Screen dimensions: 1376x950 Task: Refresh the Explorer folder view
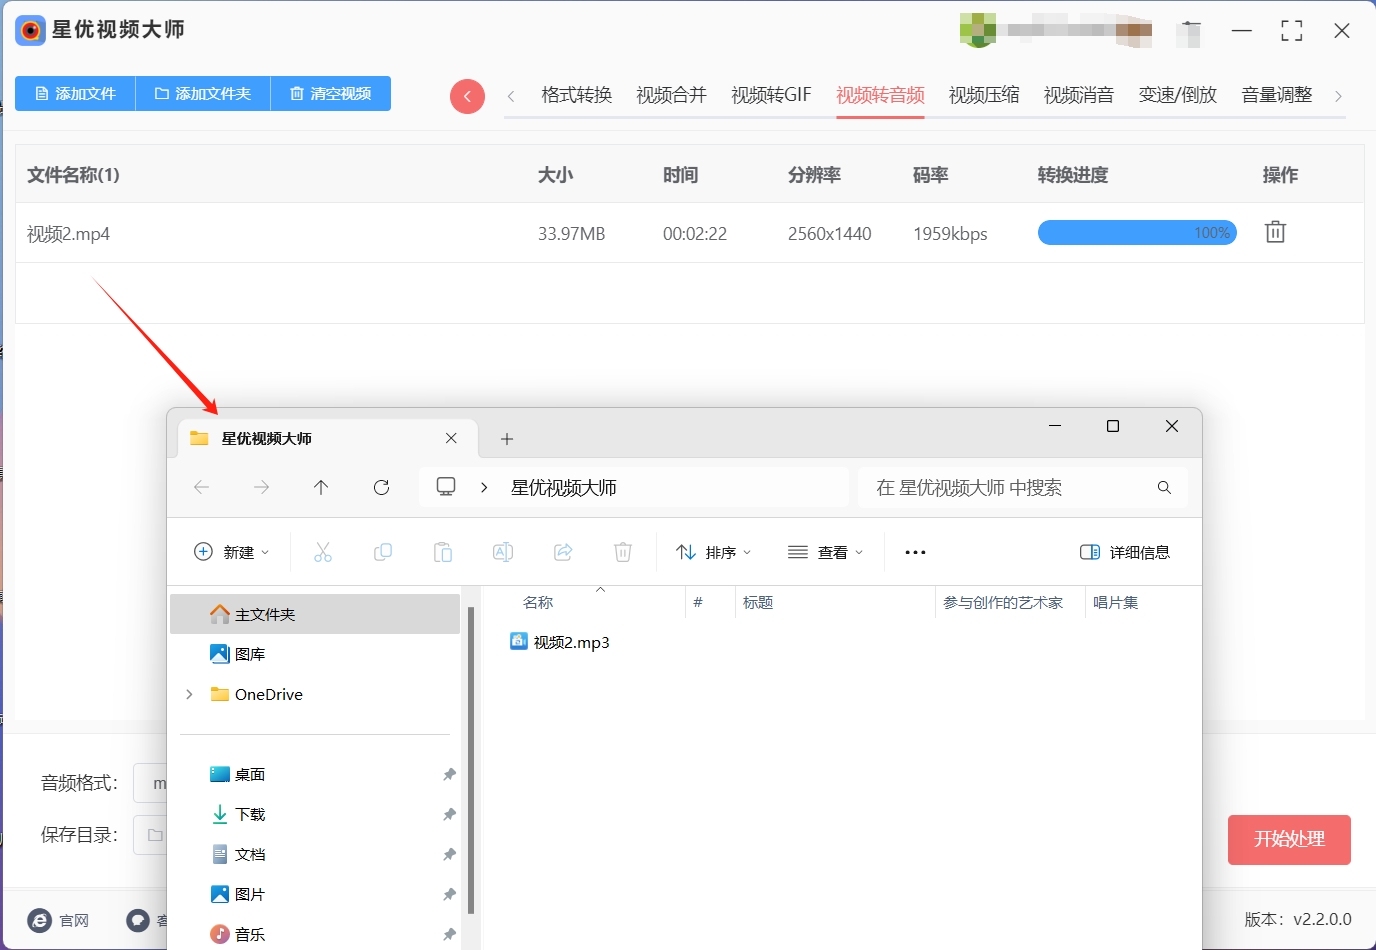[381, 487]
